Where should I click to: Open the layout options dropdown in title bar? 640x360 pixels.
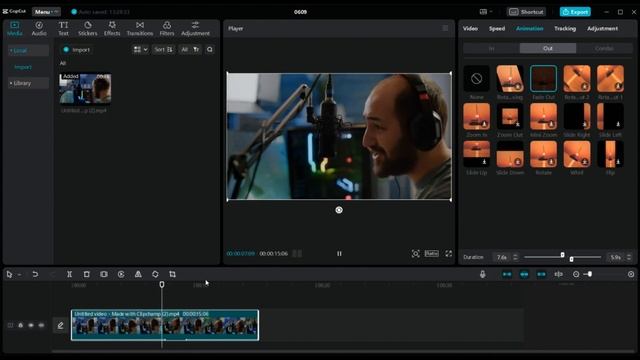point(486,12)
